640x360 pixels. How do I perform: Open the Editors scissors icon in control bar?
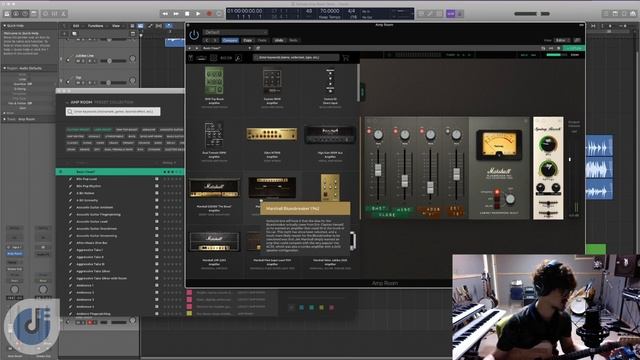coord(64,13)
